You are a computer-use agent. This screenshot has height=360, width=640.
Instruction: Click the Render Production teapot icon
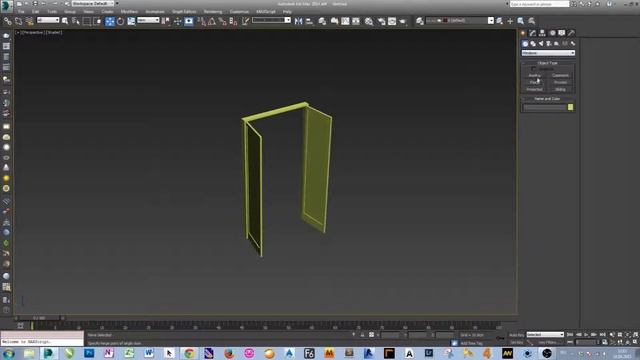402,21
